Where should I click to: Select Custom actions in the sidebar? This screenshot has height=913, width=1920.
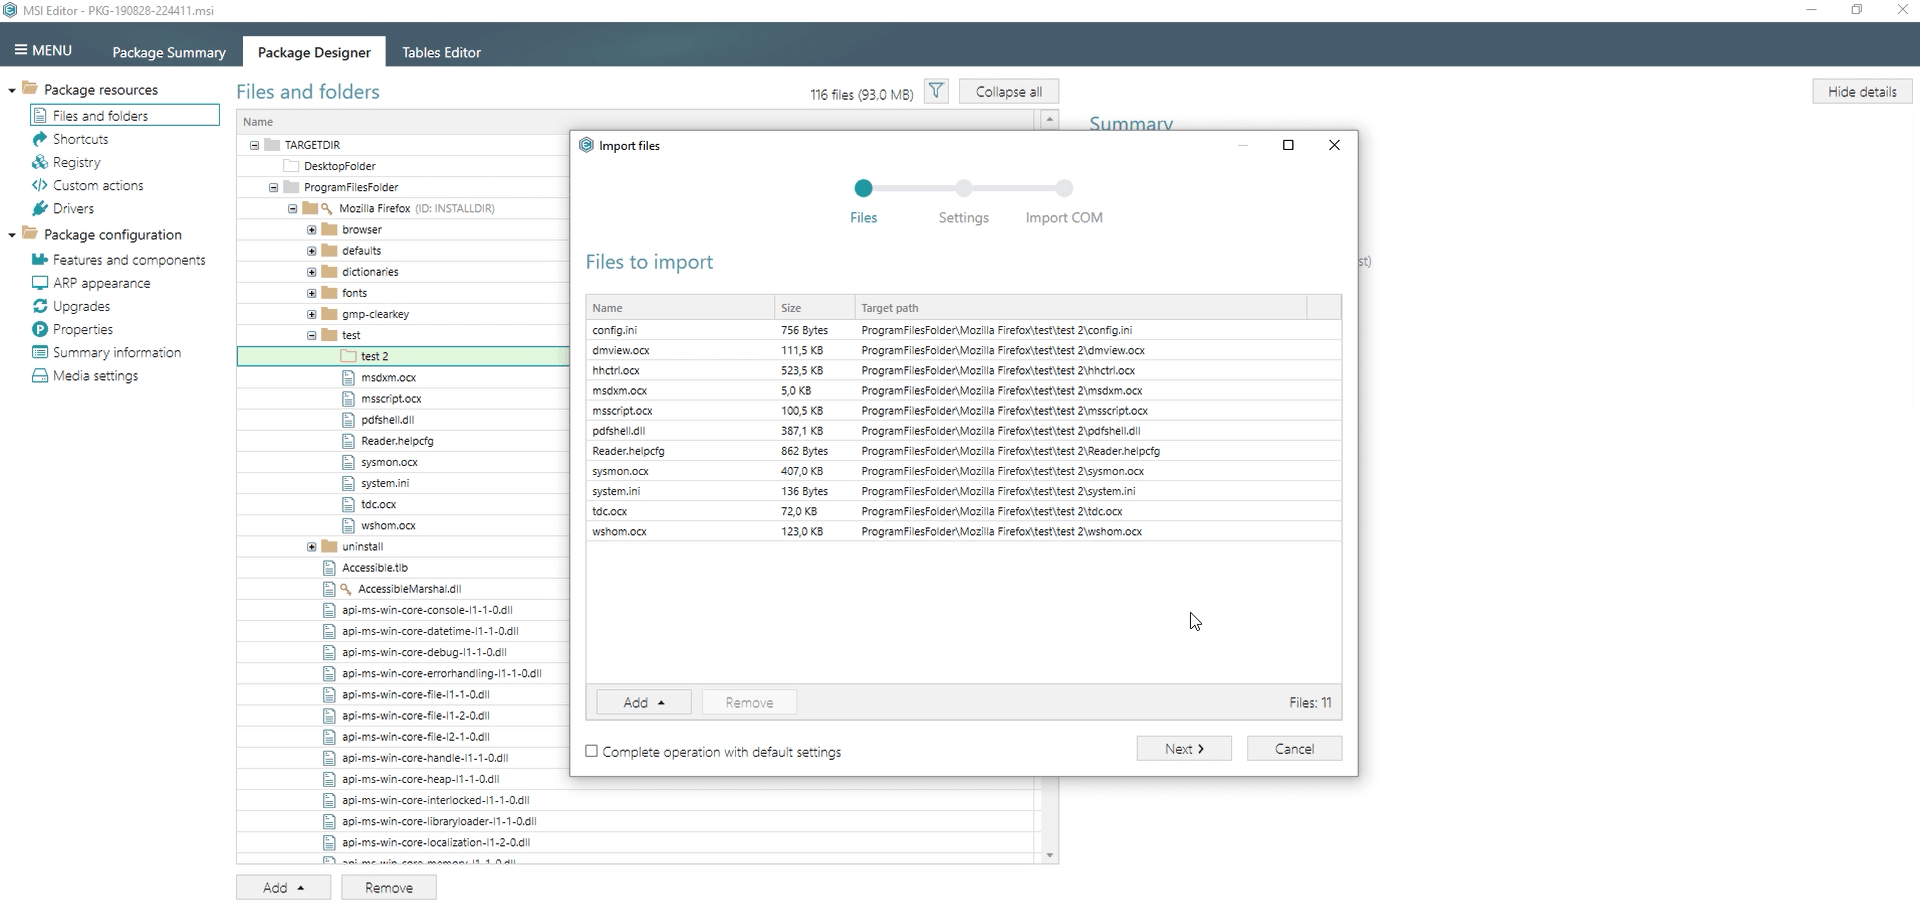[x=97, y=185]
